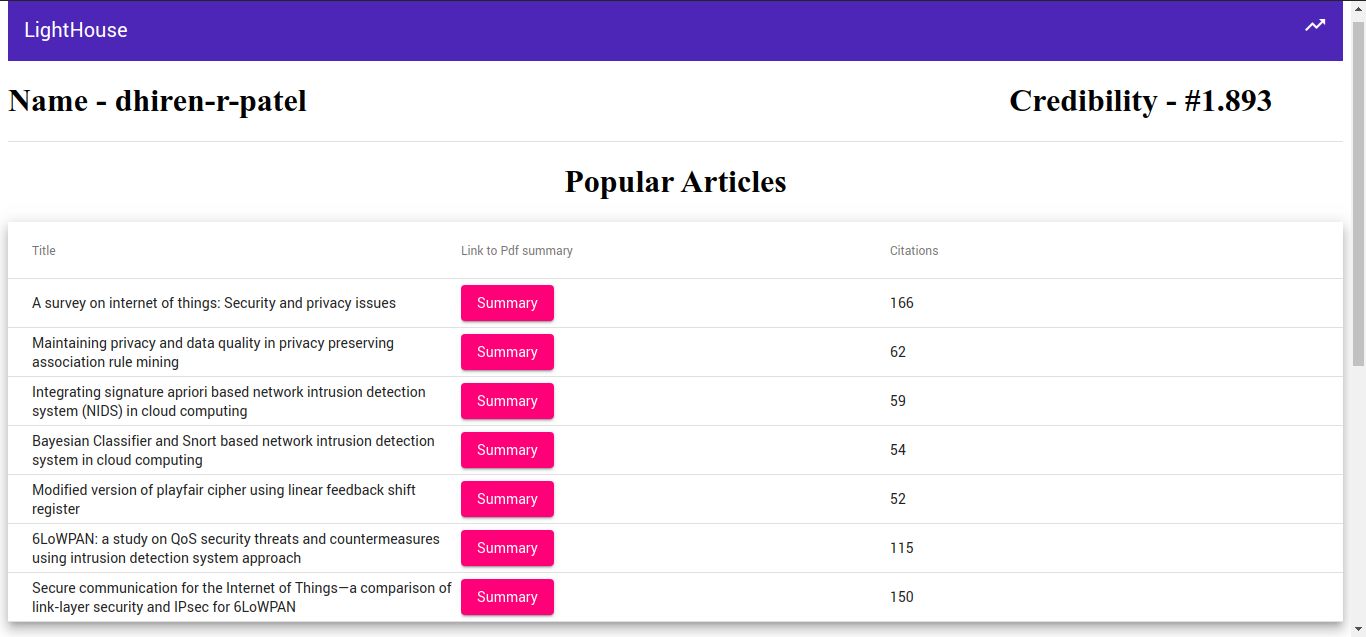Click title 'Maintaining privacy and data quality'

[x=213, y=352]
